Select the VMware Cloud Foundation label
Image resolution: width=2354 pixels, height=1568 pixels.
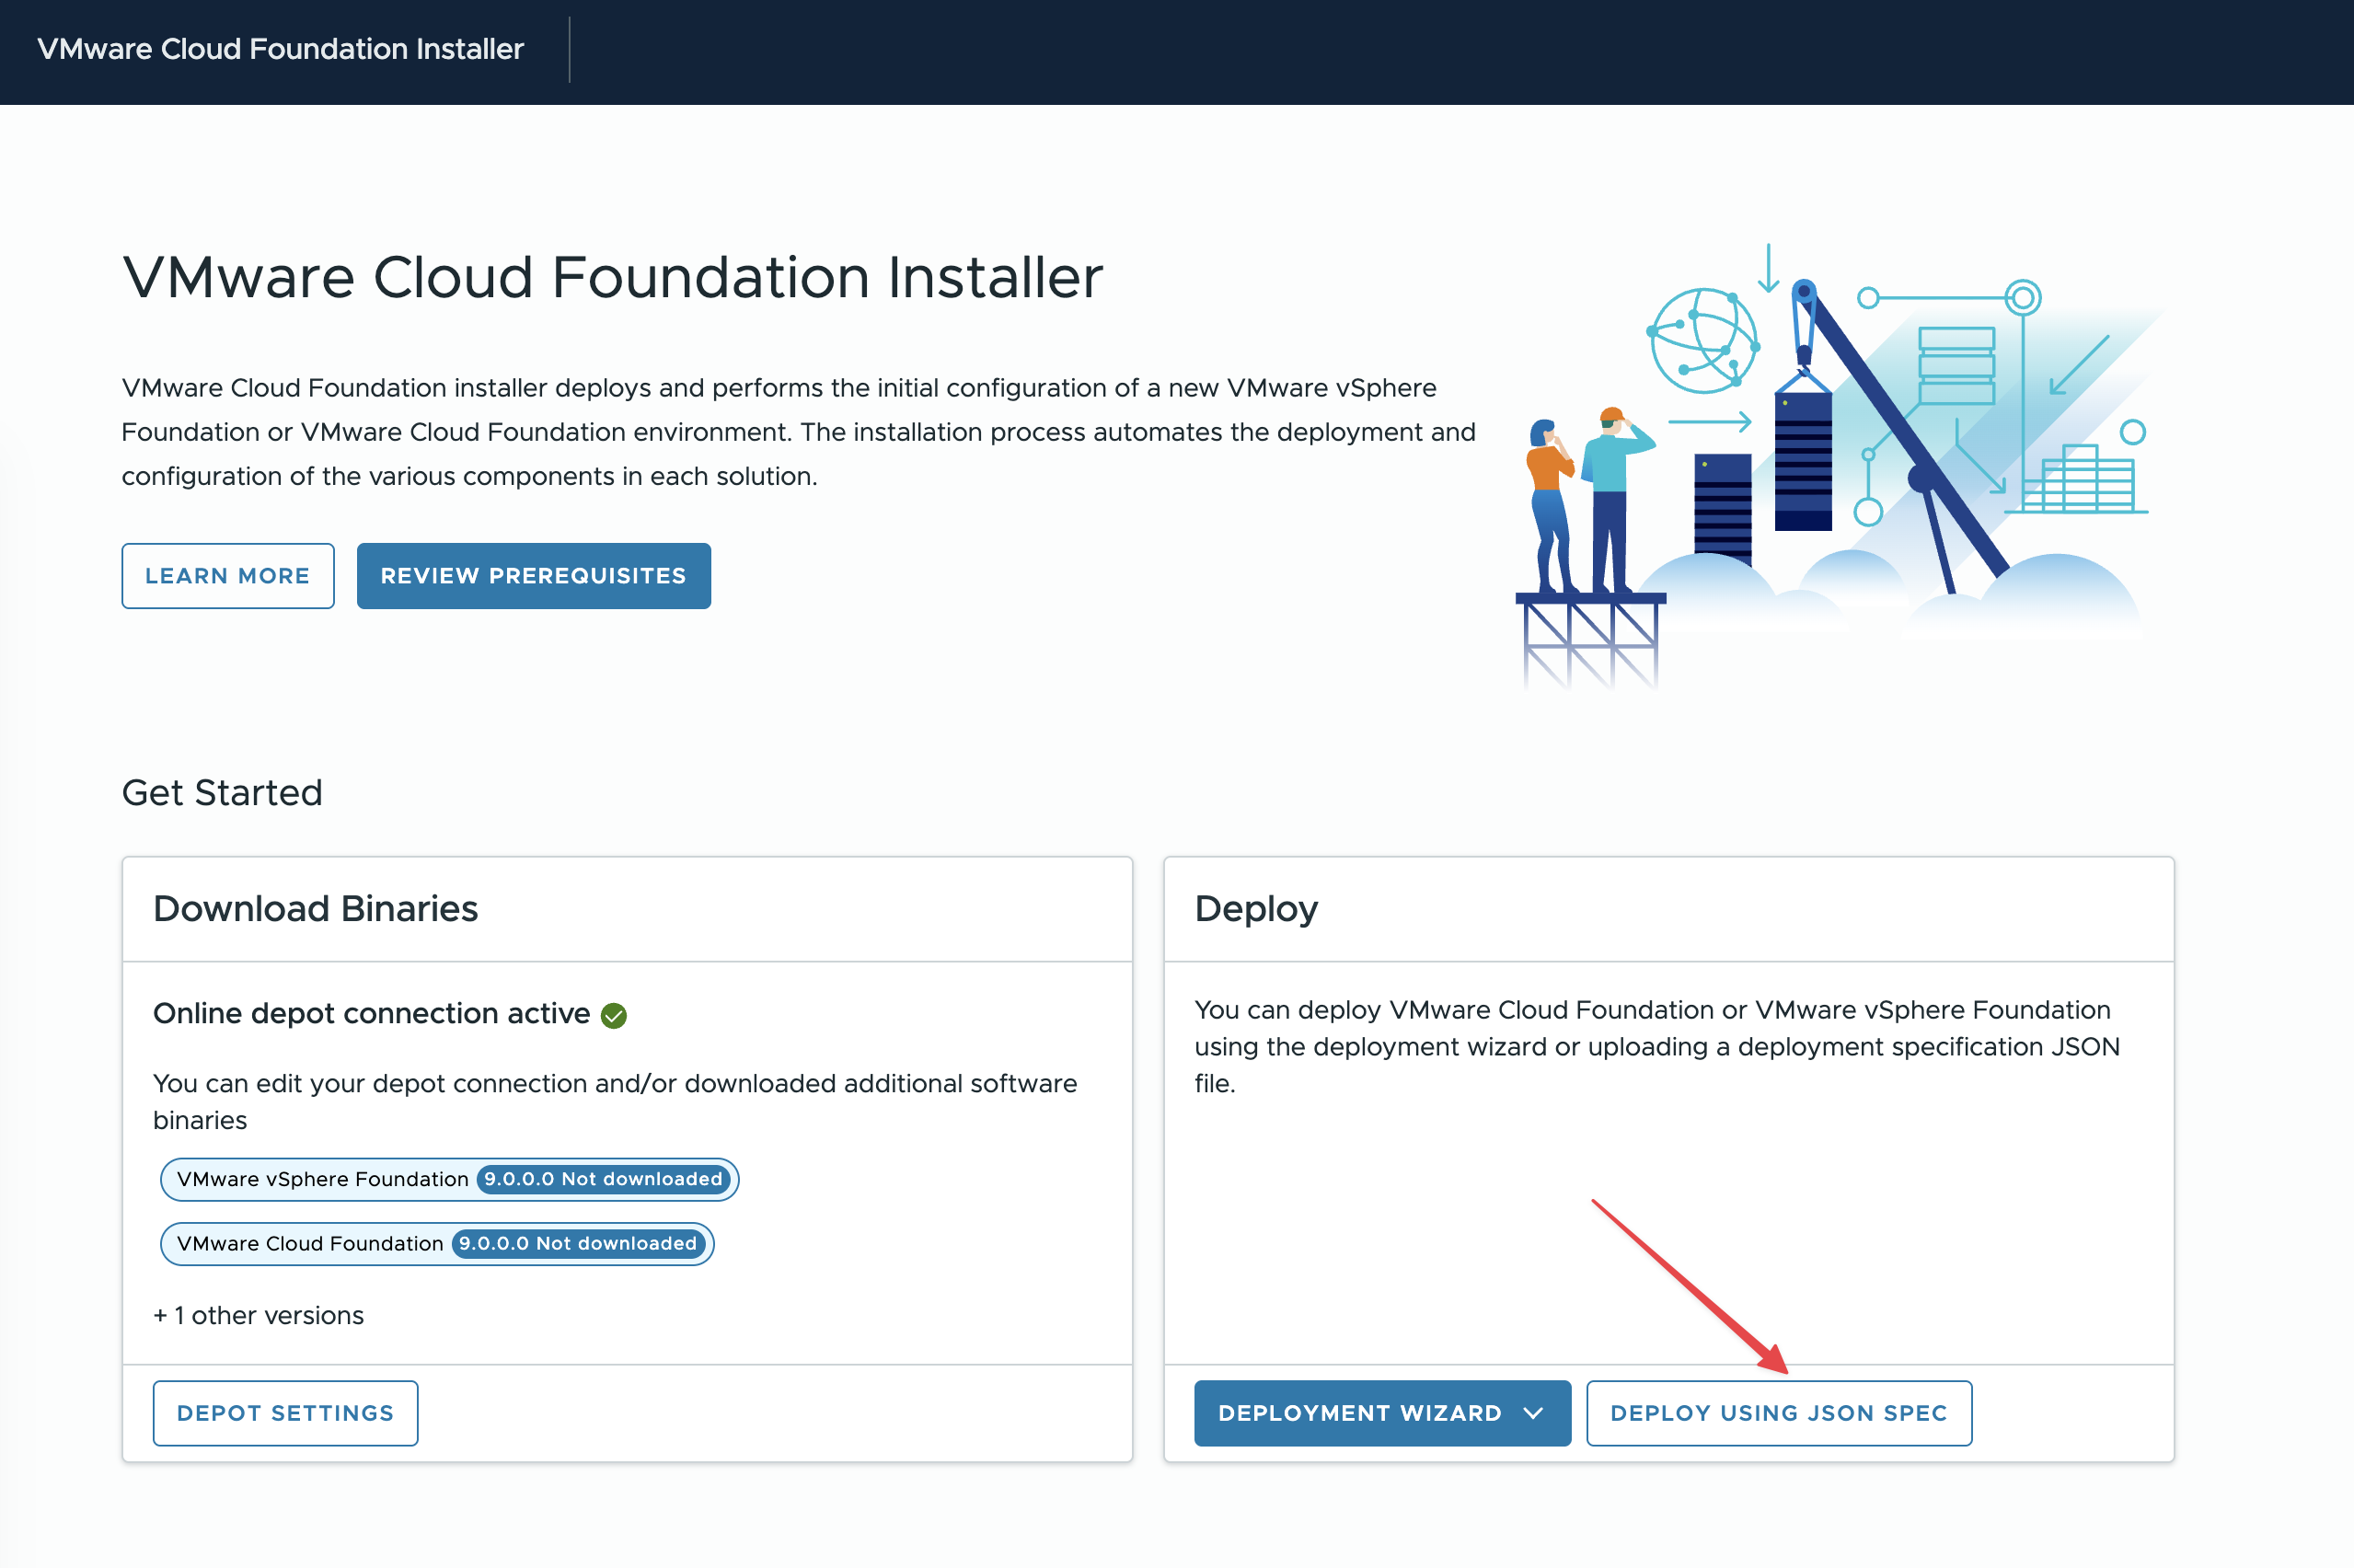click(x=310, y=1243)
